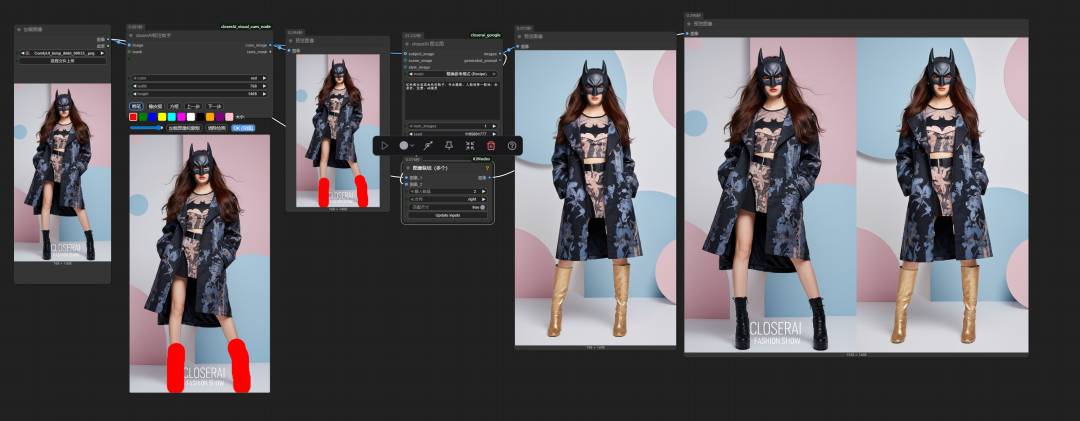1080x421 pixels.
Task: Click the scene_image input port
Action: [406, 60]
